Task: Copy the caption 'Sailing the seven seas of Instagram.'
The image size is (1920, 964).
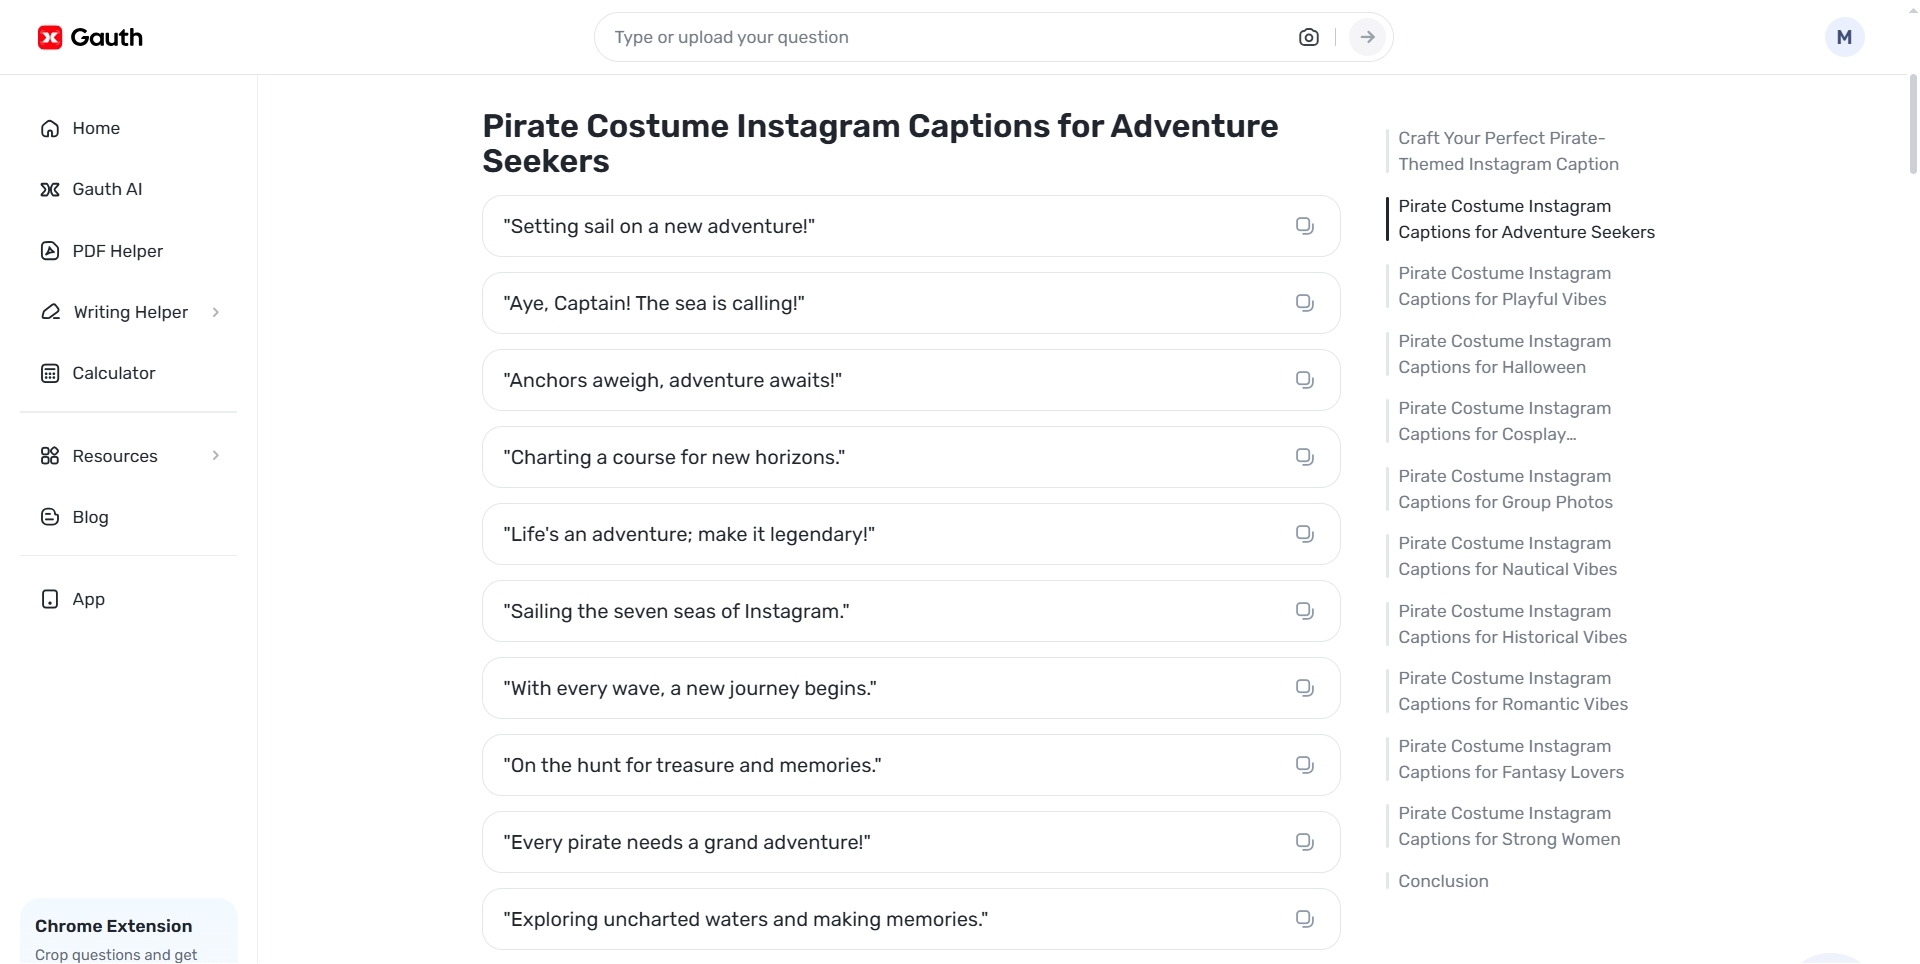Action: pos(1303,610)
